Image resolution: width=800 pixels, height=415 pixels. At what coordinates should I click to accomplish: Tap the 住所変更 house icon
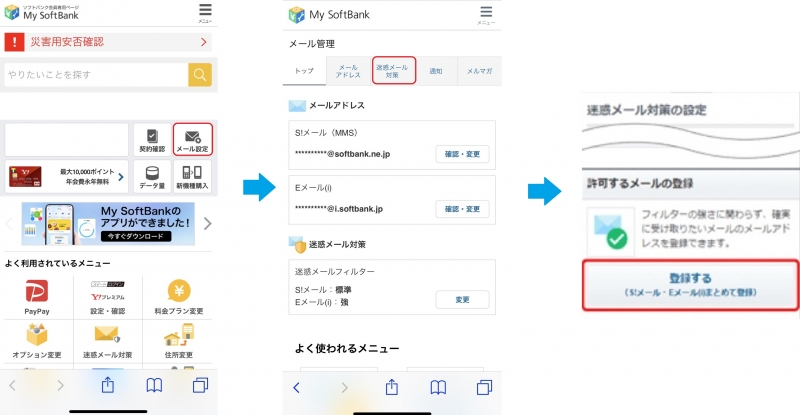pos(180,338)
